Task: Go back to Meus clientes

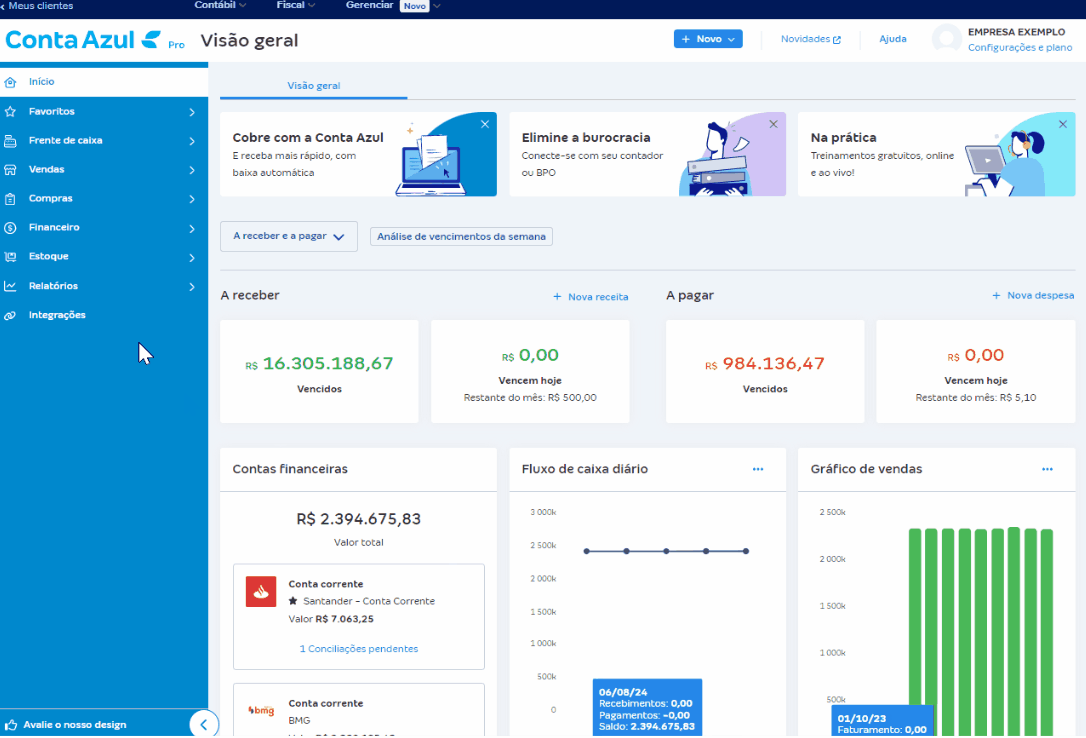Action: [37, 6]
